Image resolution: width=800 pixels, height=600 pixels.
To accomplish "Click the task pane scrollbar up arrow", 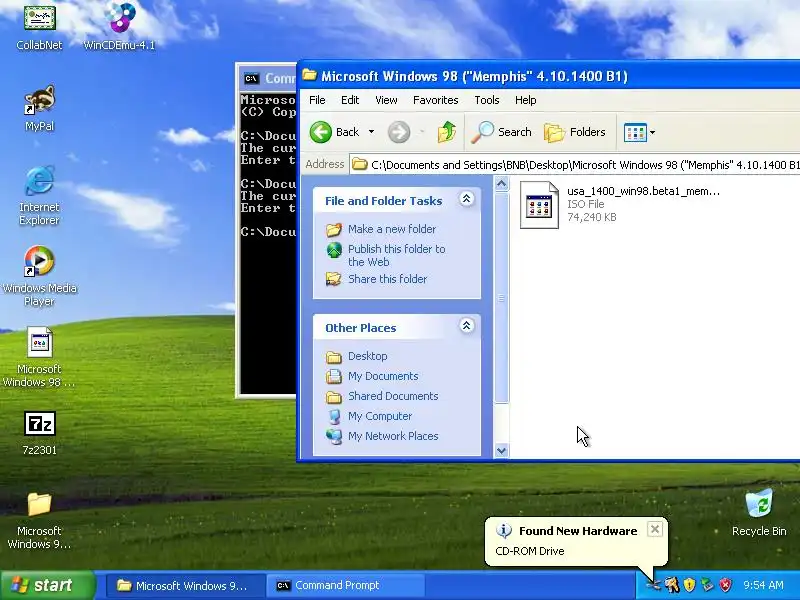I will click(502, 184).
